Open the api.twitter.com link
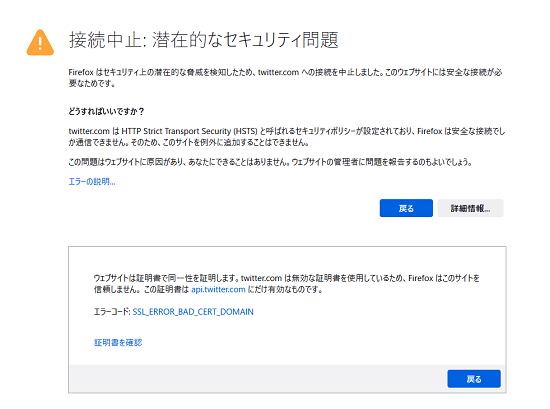This screenshot has width=550, height=409. 218,289
